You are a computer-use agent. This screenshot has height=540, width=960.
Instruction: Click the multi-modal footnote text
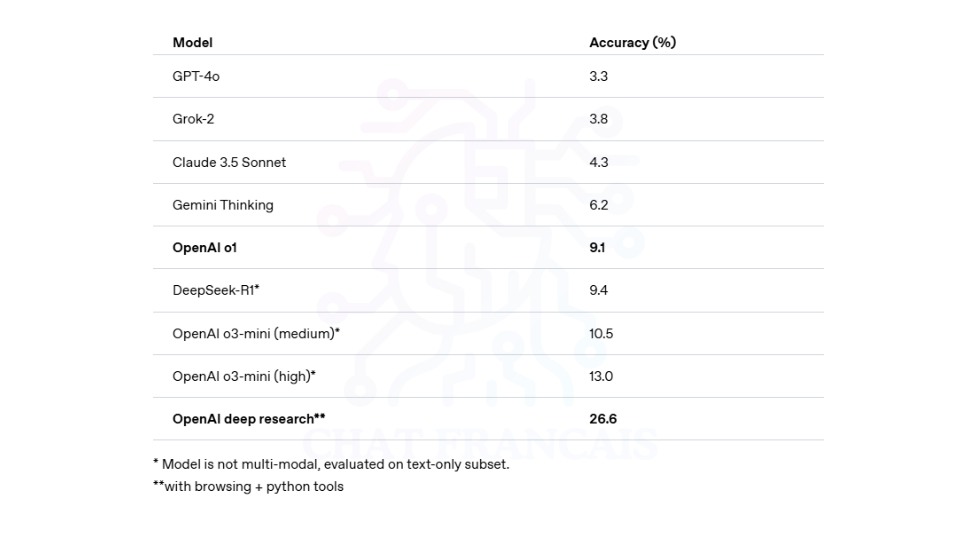click(x=331, y=464)
